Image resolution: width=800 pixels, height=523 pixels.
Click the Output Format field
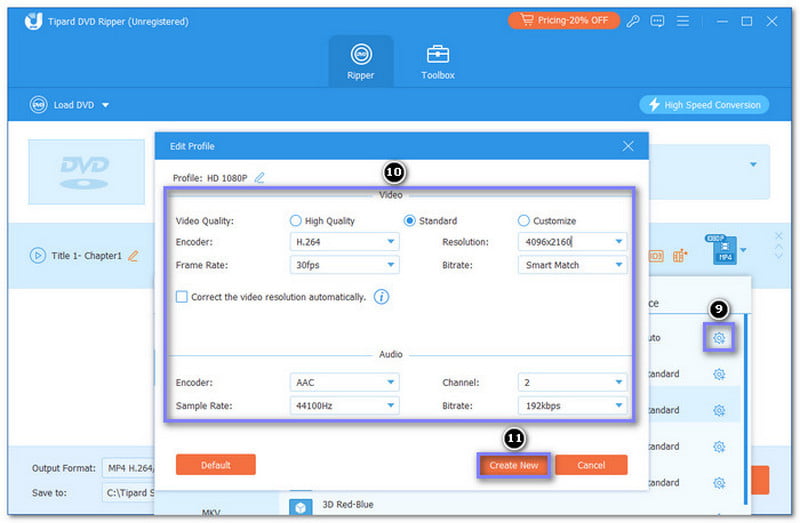tap(128, 468)
